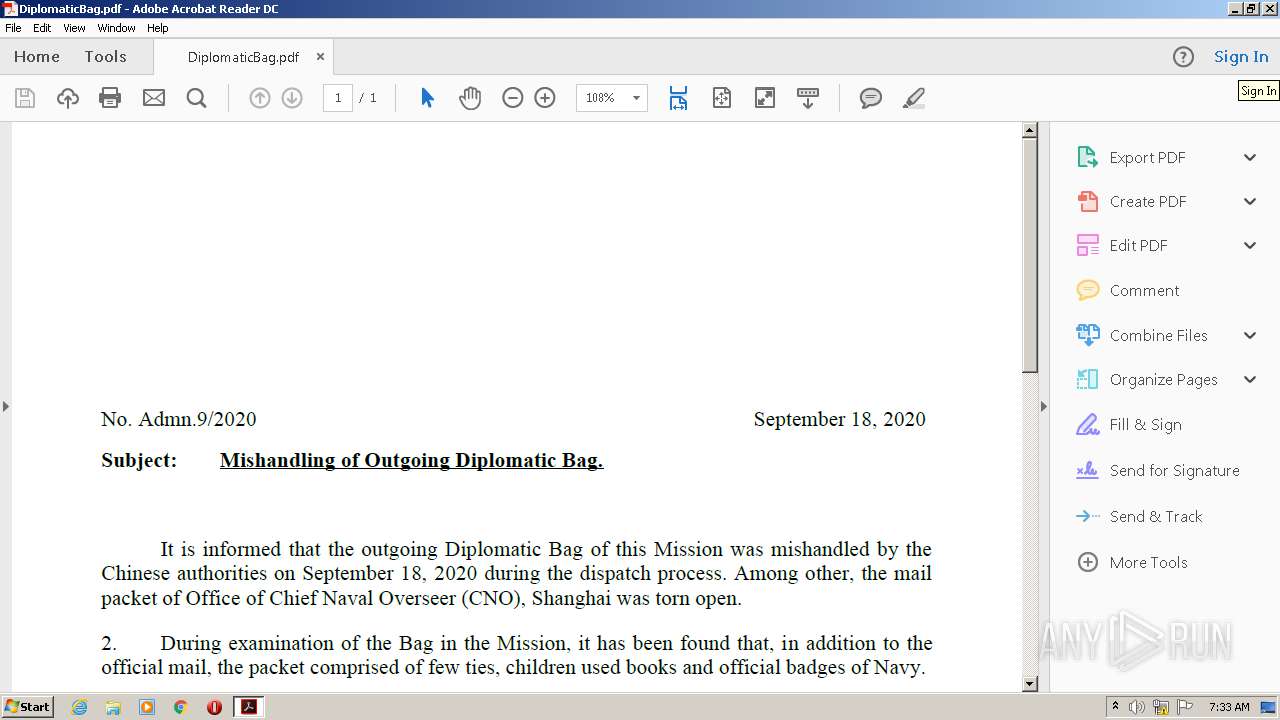1280x720 pixels.
Task: Collapse the right tools pane arrow
Action: (1044, 406)
